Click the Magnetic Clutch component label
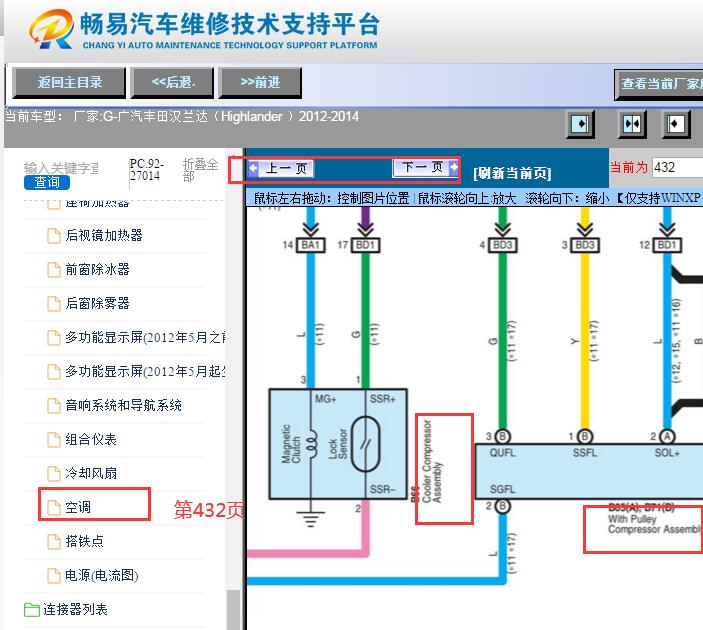Viewport: 703px width, 630px height. [x=292, y=444]
